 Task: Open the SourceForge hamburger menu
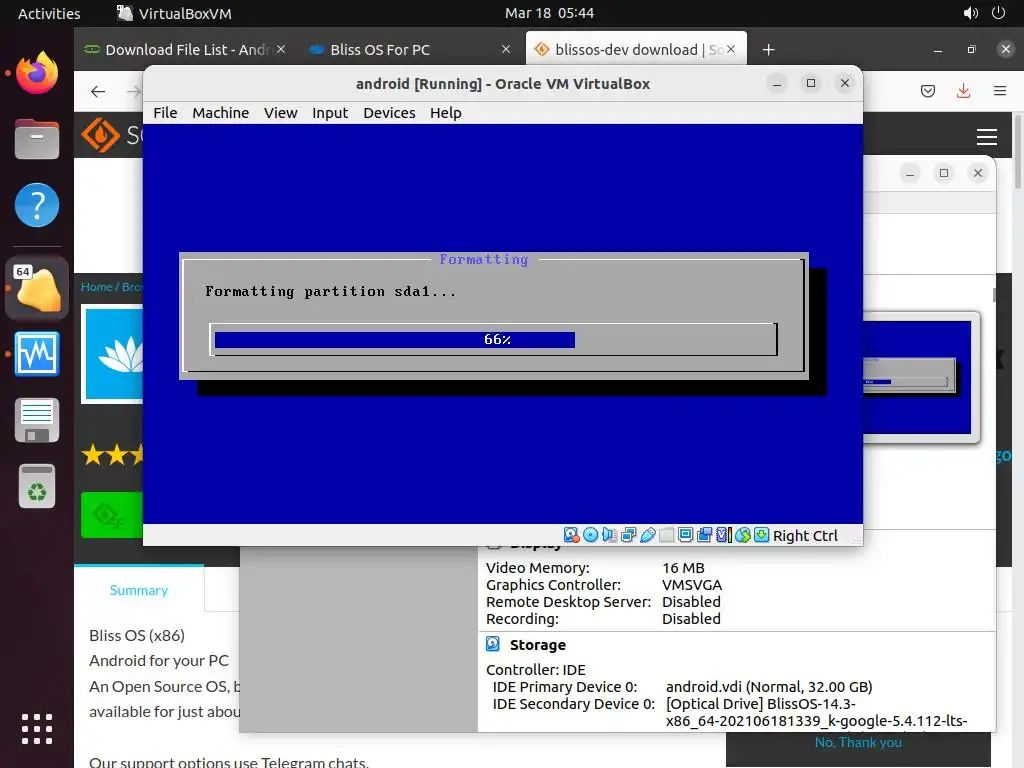click(987, 136)
